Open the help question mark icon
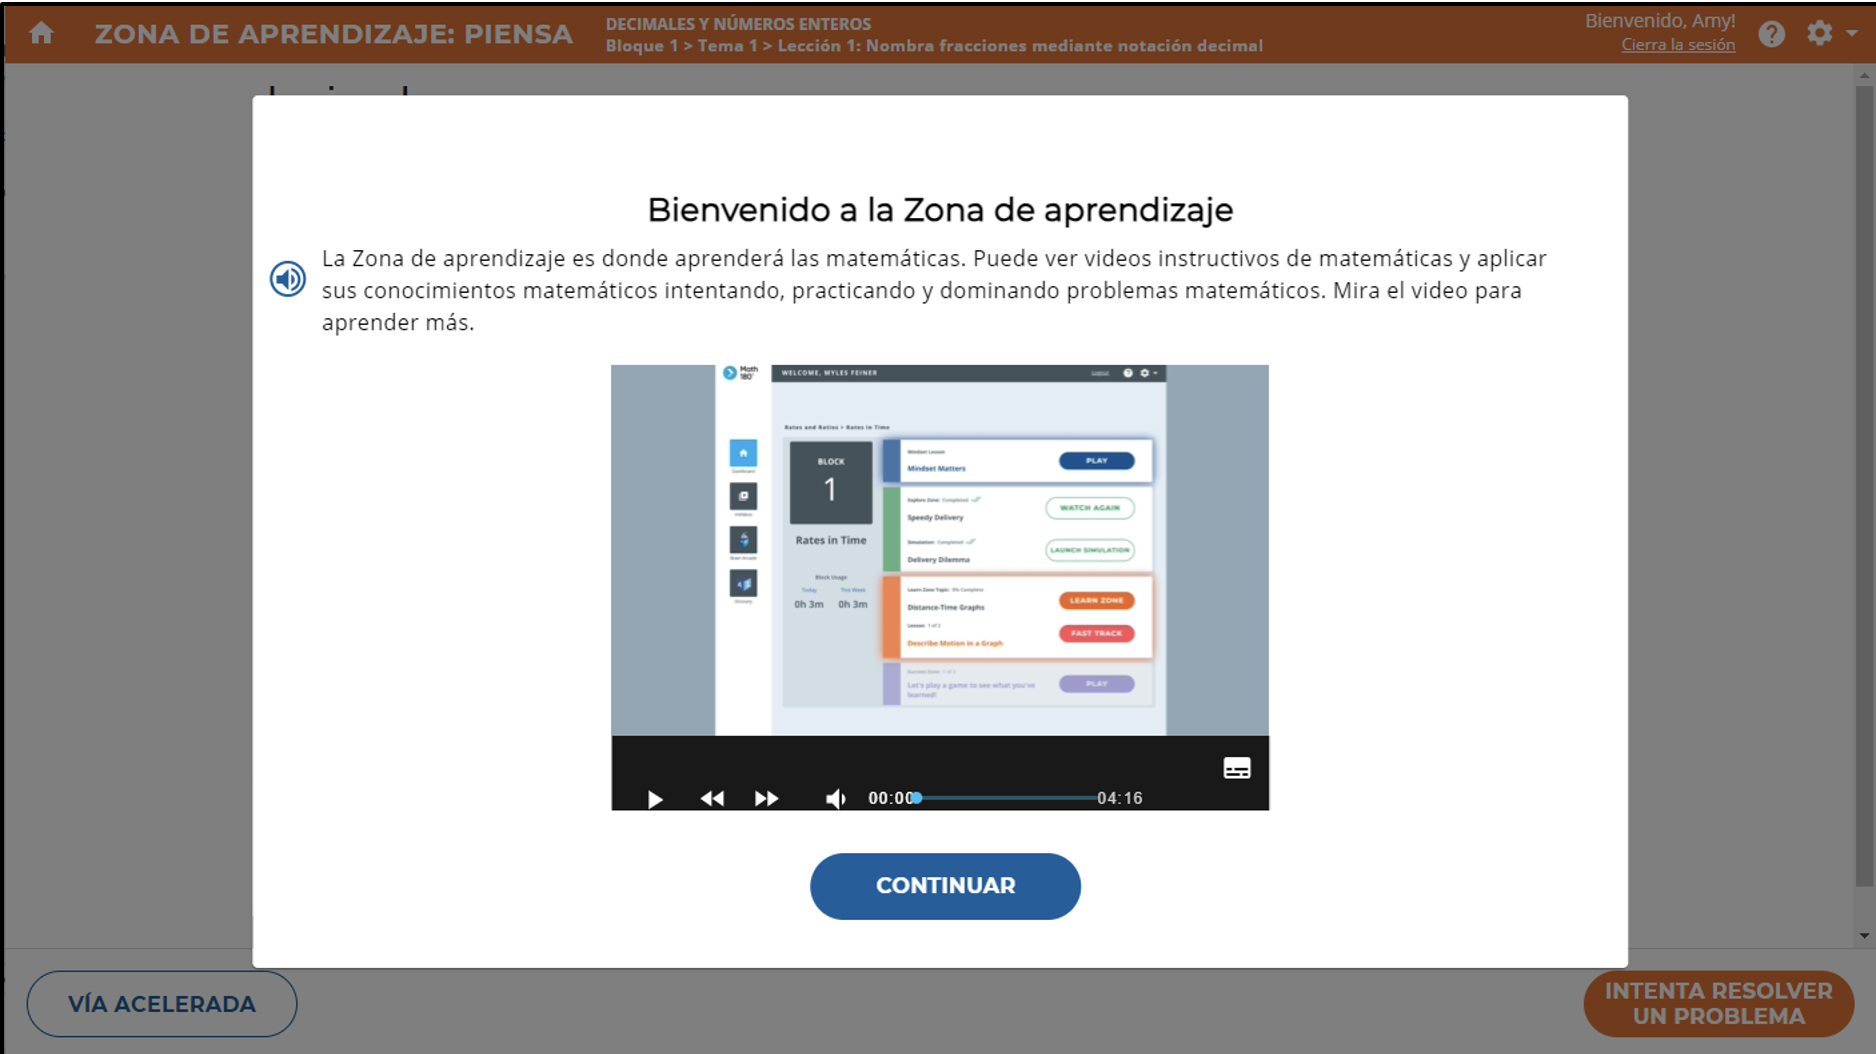This screenshot has width=1876, height=1054. 1771,34
